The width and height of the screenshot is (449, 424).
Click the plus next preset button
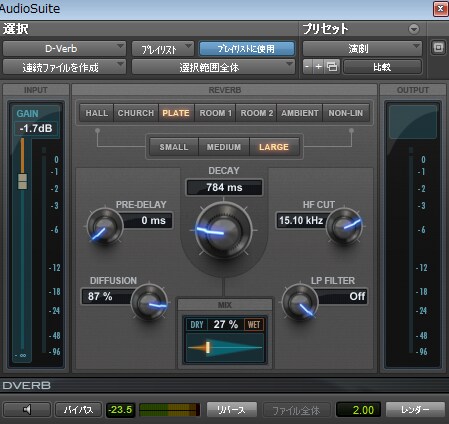318,67
